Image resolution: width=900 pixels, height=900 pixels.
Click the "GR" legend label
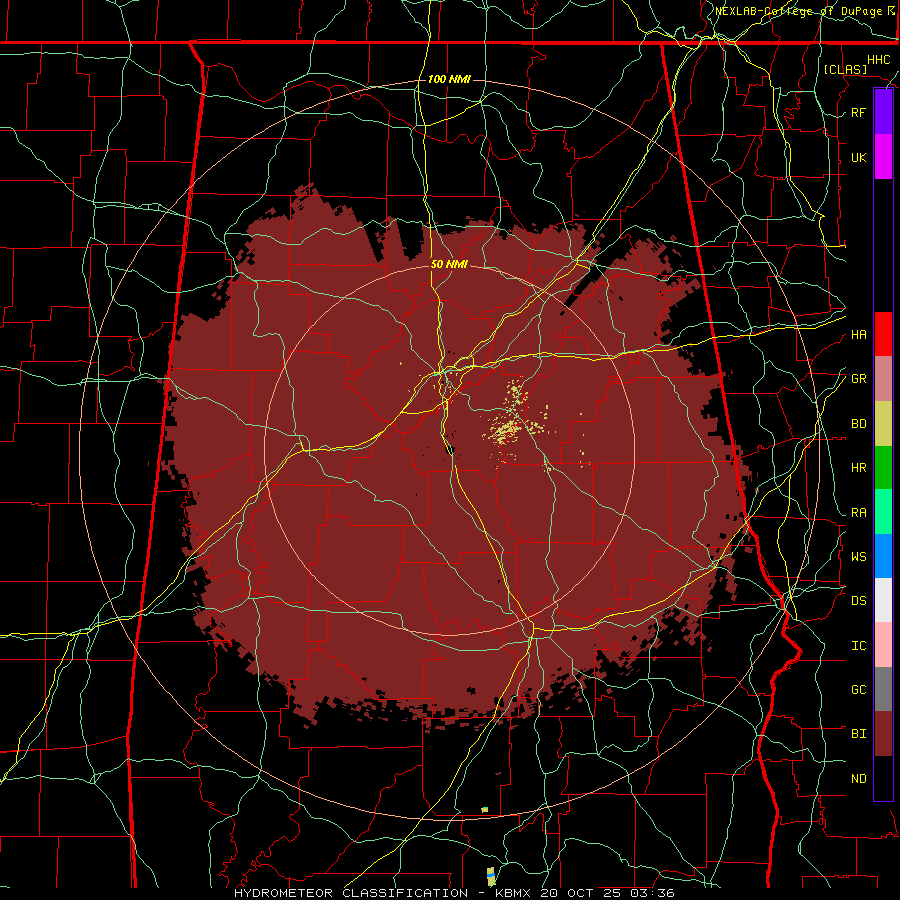coord(859,379)
